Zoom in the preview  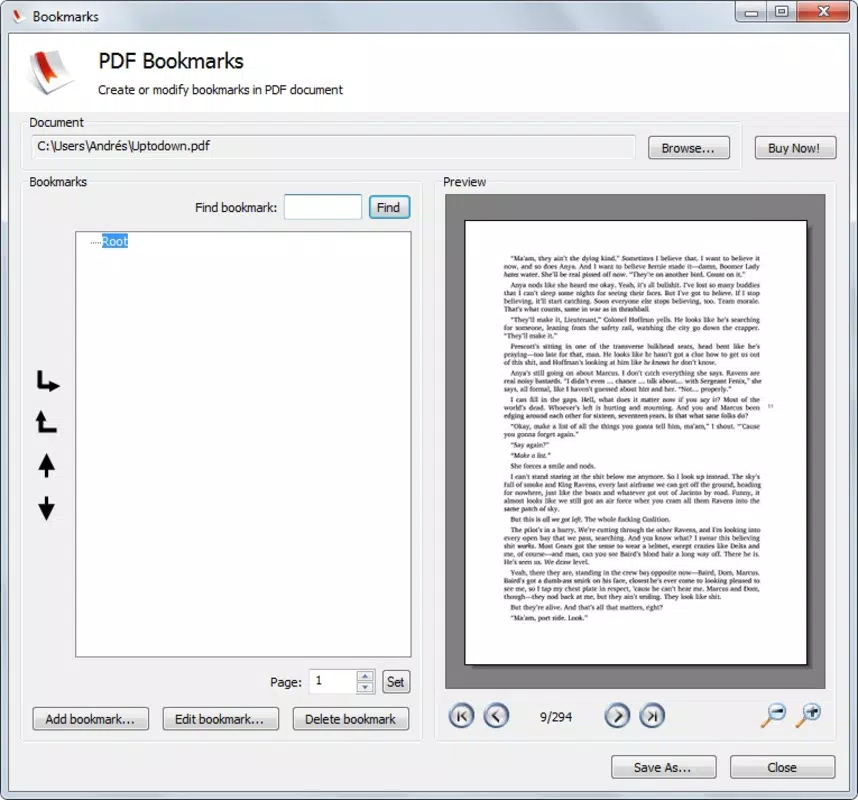coord(809,715)
